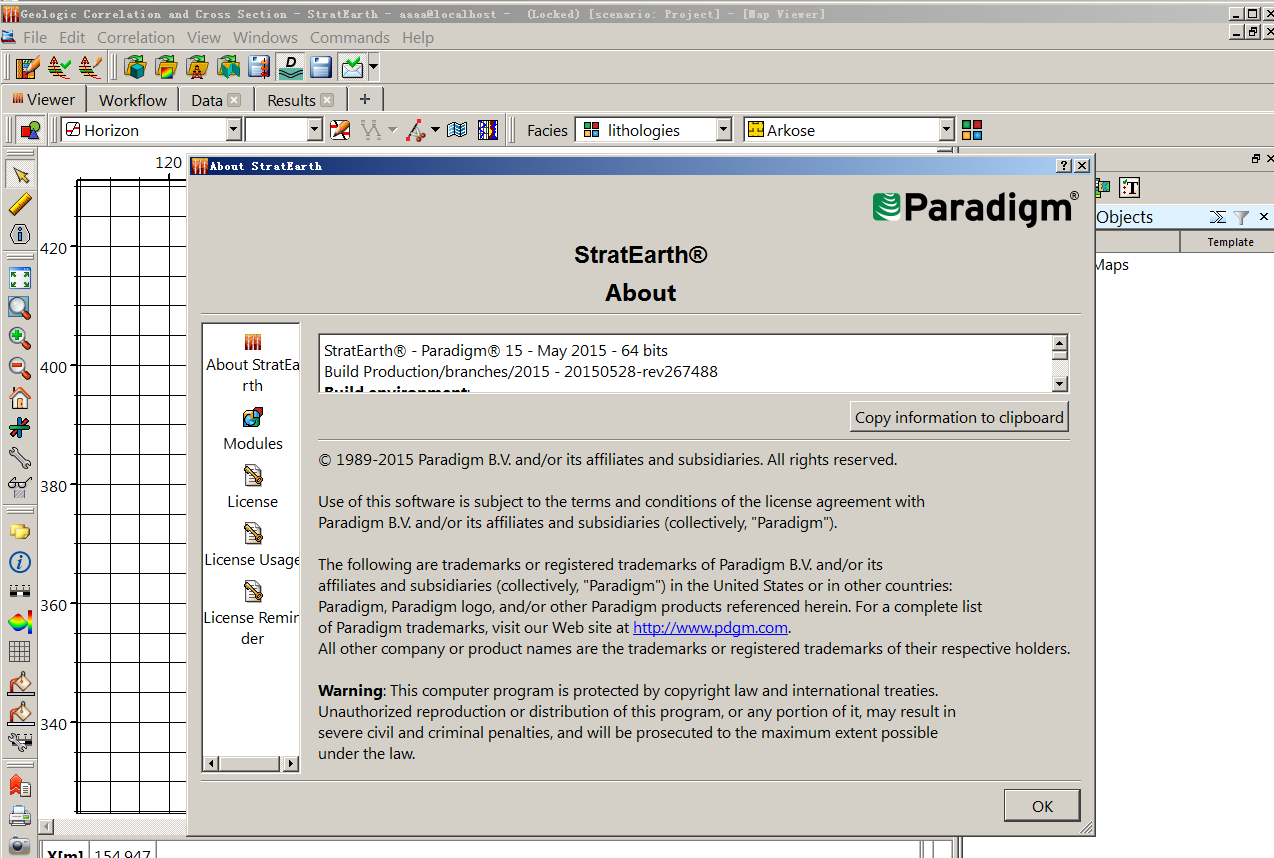Expand the dropdown arrow beside the compass tool
Screen dimensions: 1274x858
tap(436, 130)
